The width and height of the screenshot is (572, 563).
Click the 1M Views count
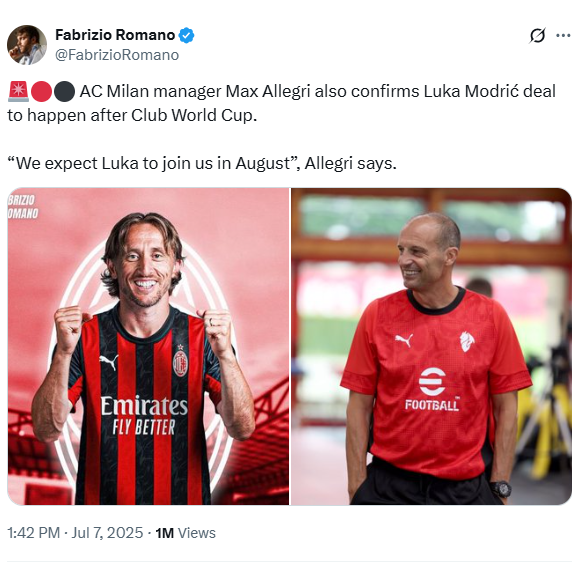coord(185,533)
